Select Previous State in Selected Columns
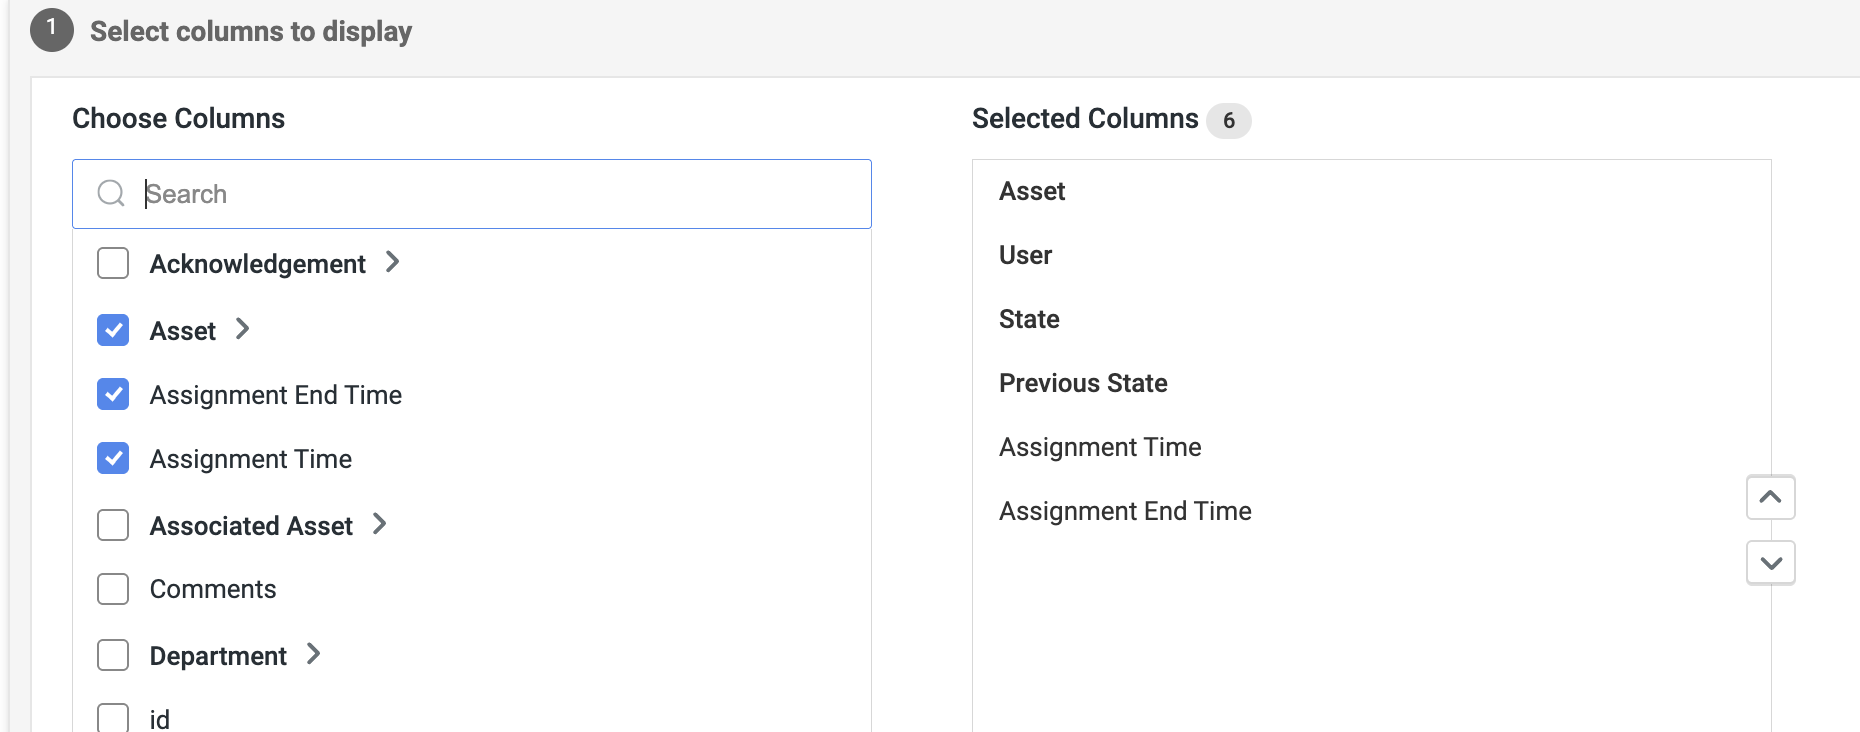The image size is (1860, 732). click(1083, 383)
